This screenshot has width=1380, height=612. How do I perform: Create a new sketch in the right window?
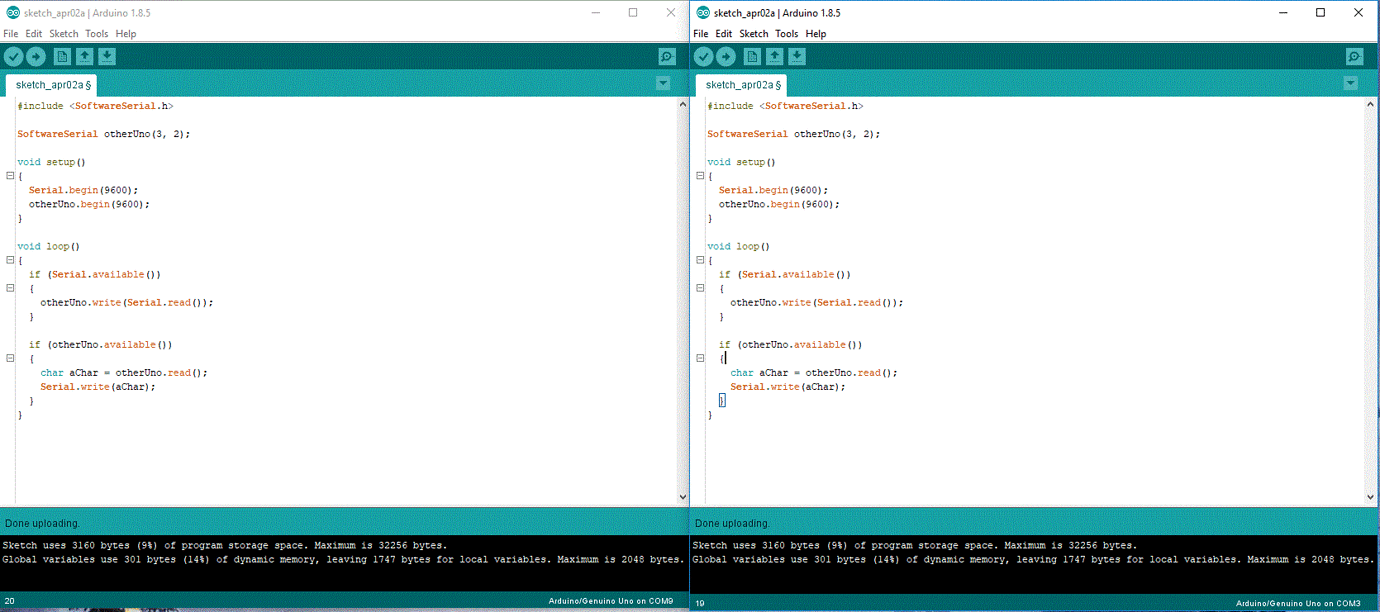(751, 56)
